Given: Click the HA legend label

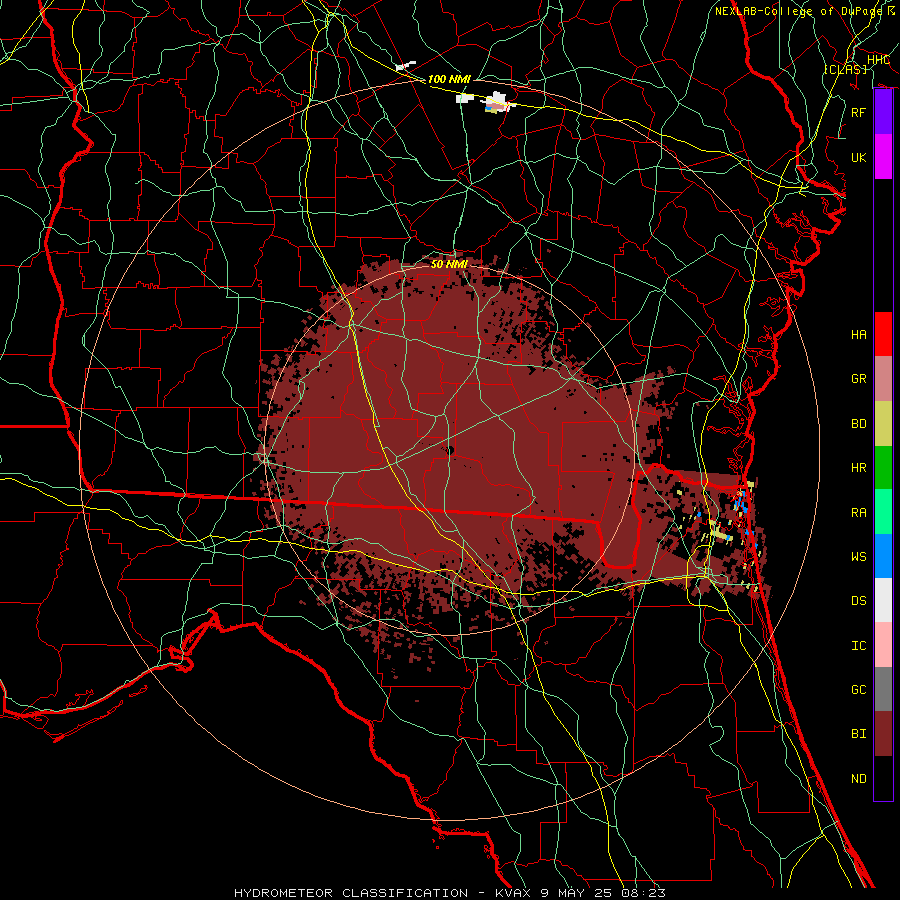Looking at the screenshot, I should 858,335.
